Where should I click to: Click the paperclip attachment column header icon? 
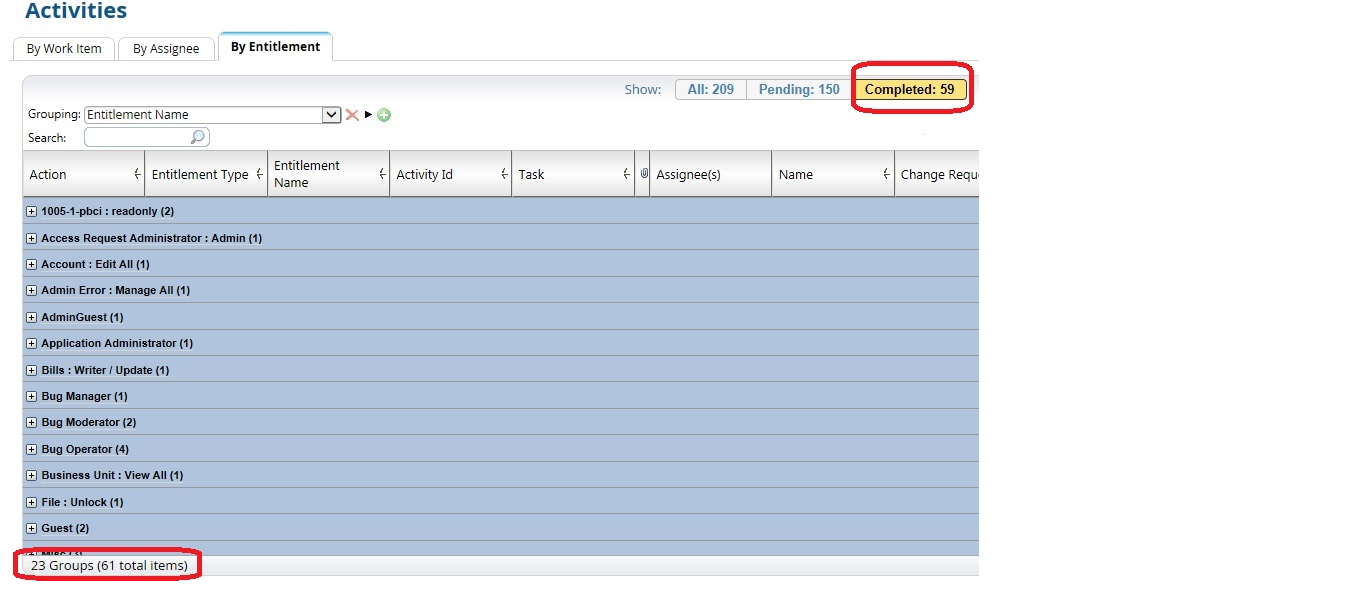(x=643, y=174)
